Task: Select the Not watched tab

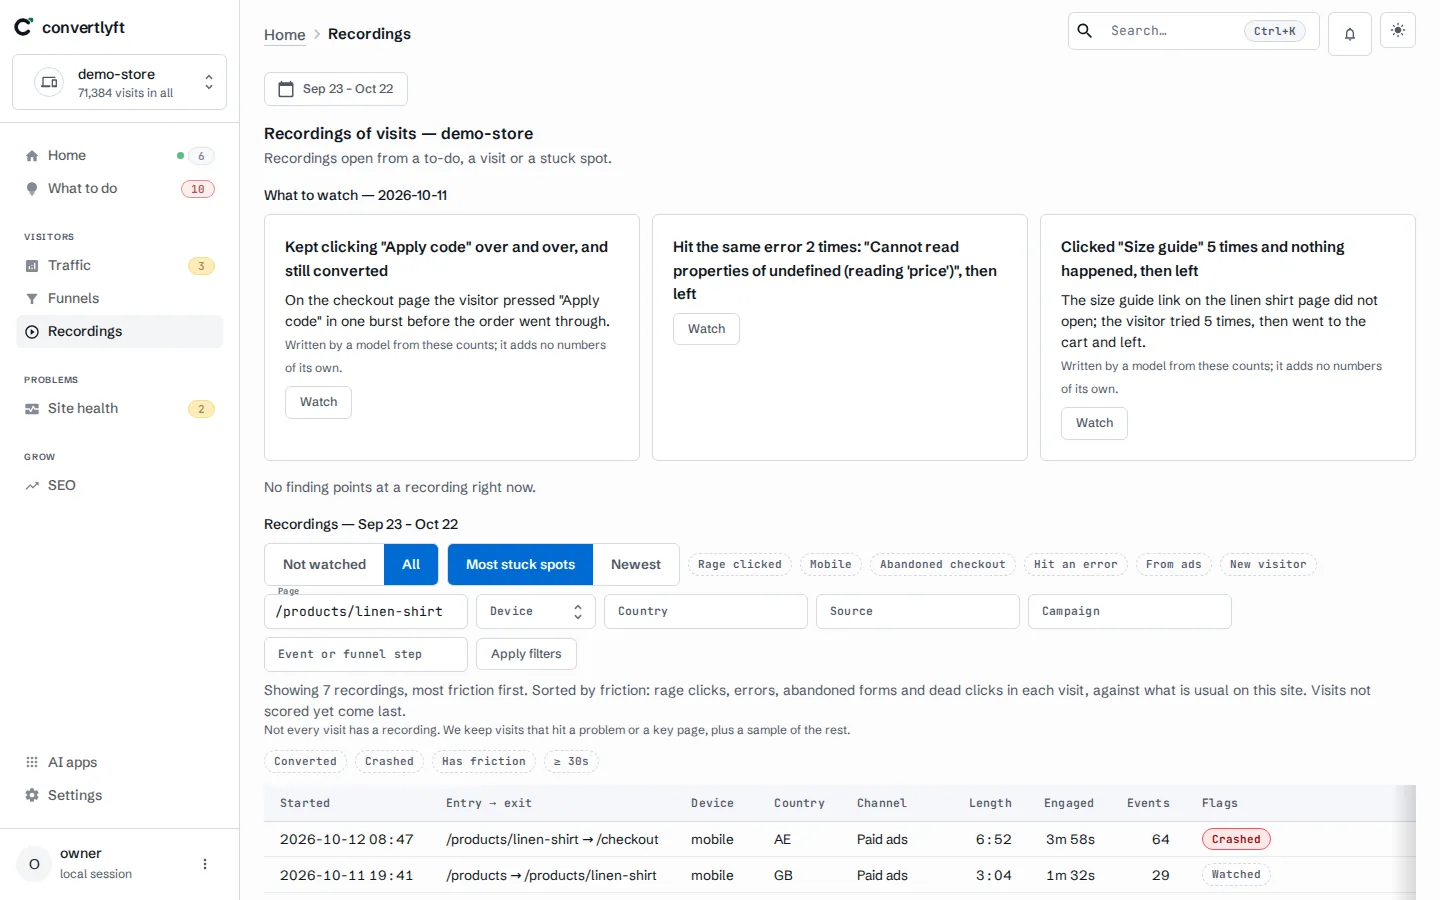Action: (324, 565)
